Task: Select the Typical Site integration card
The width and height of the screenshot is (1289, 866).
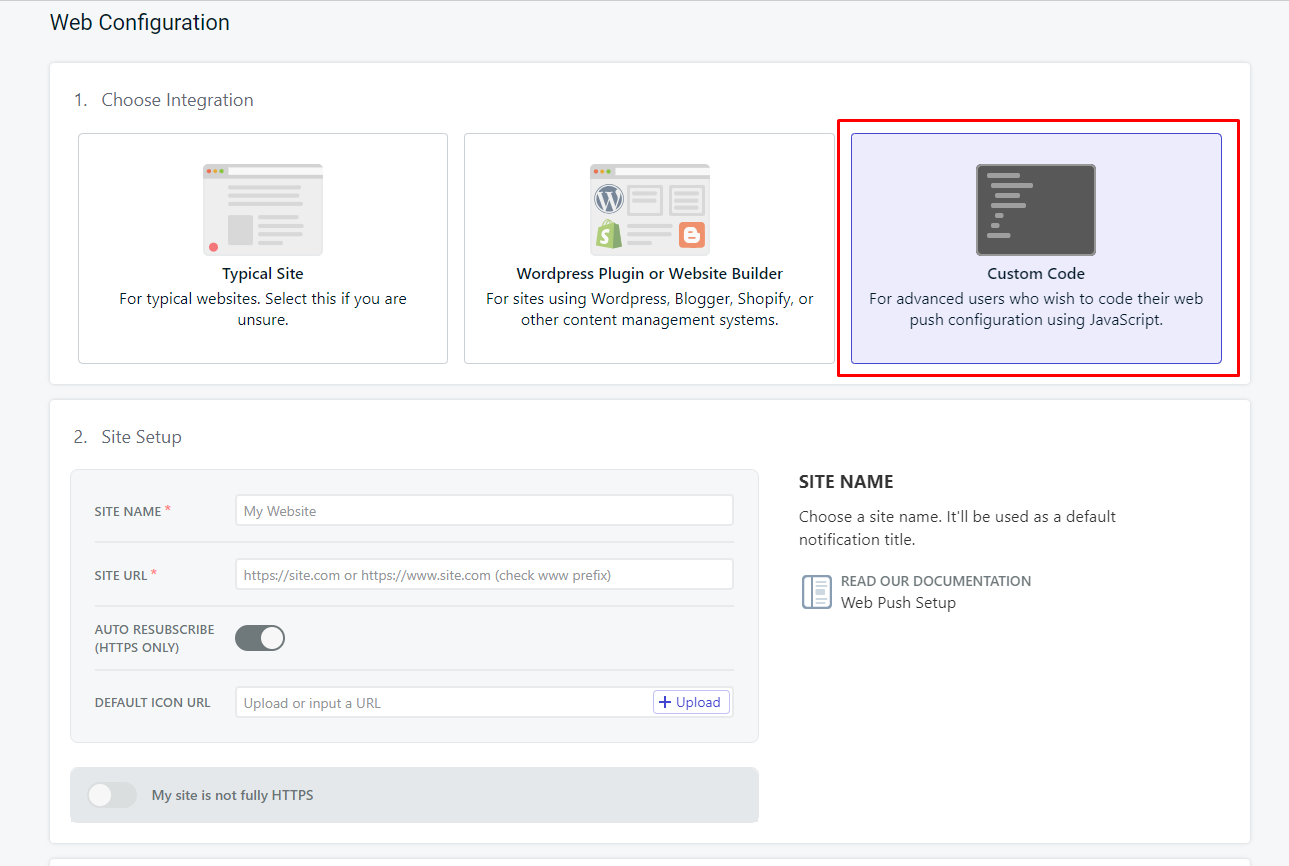Action: [x=263, y=248]
